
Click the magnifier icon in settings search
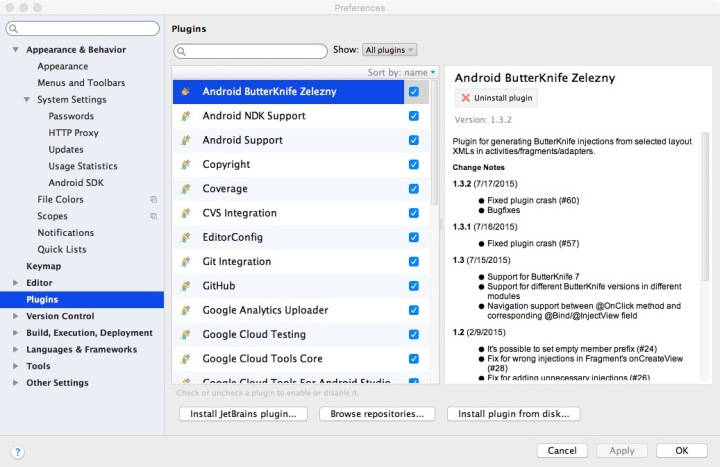click(x=13, y=28)
